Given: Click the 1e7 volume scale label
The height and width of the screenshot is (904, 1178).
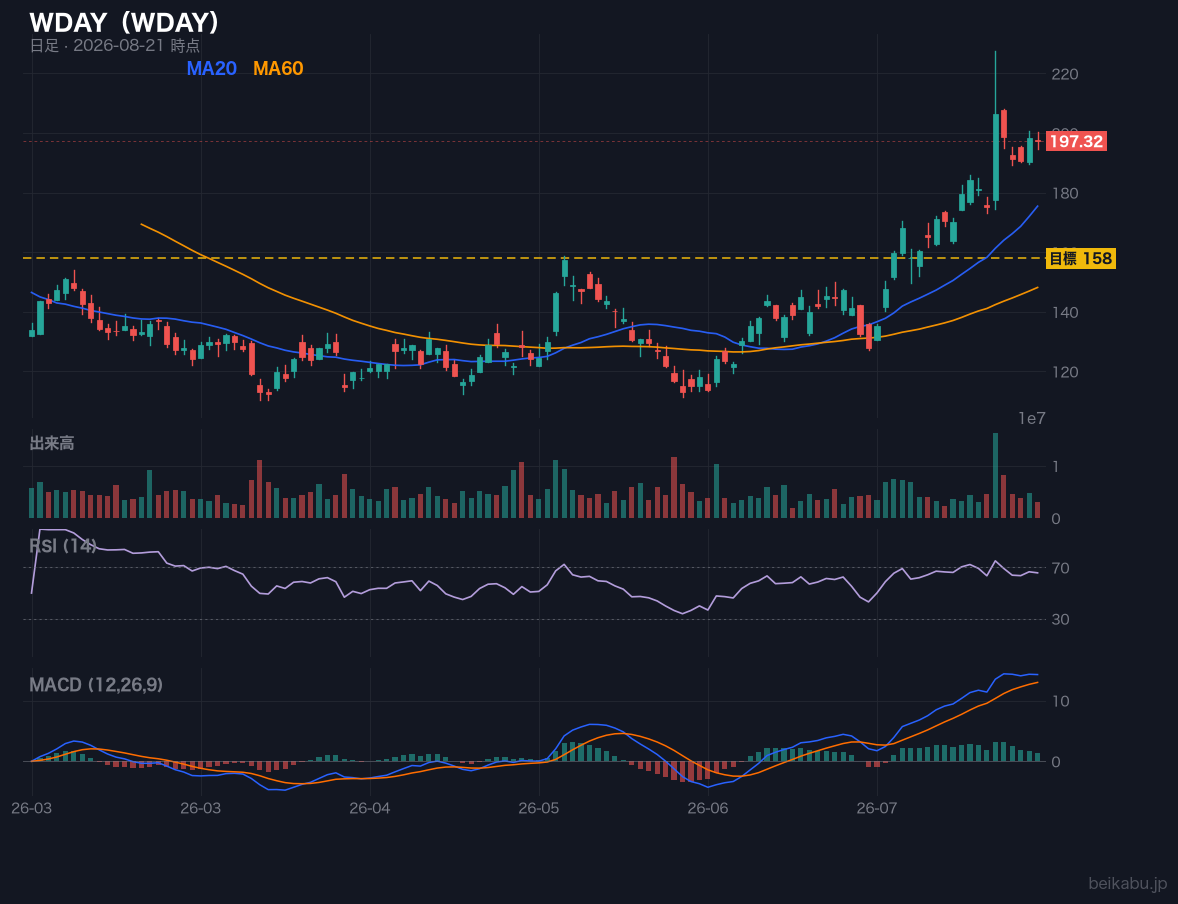Looking at the screenshot, I should tap(1032, 419).
